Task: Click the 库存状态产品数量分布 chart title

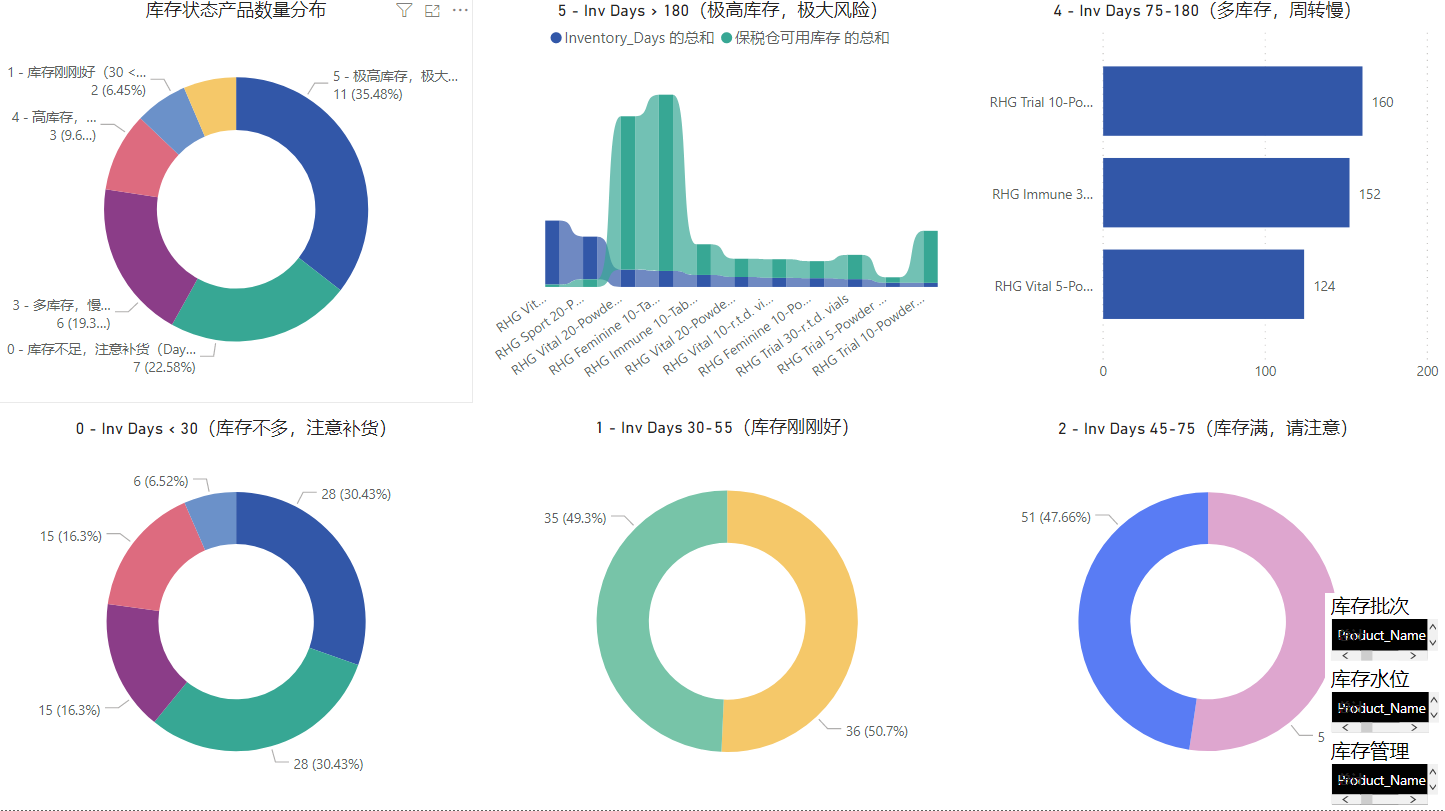Action: tap(235, 11)
